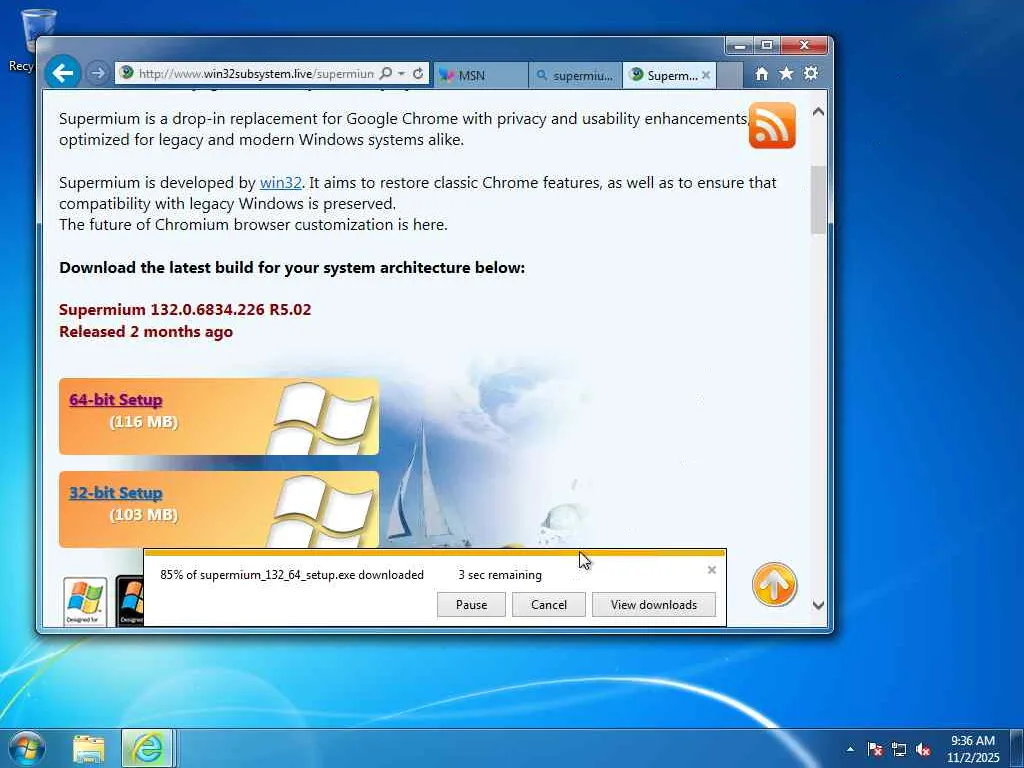The height and width of the screenshot is (768, 1024).
Task: Click the 64-bit Setup download link
Action: coord(116,399)
